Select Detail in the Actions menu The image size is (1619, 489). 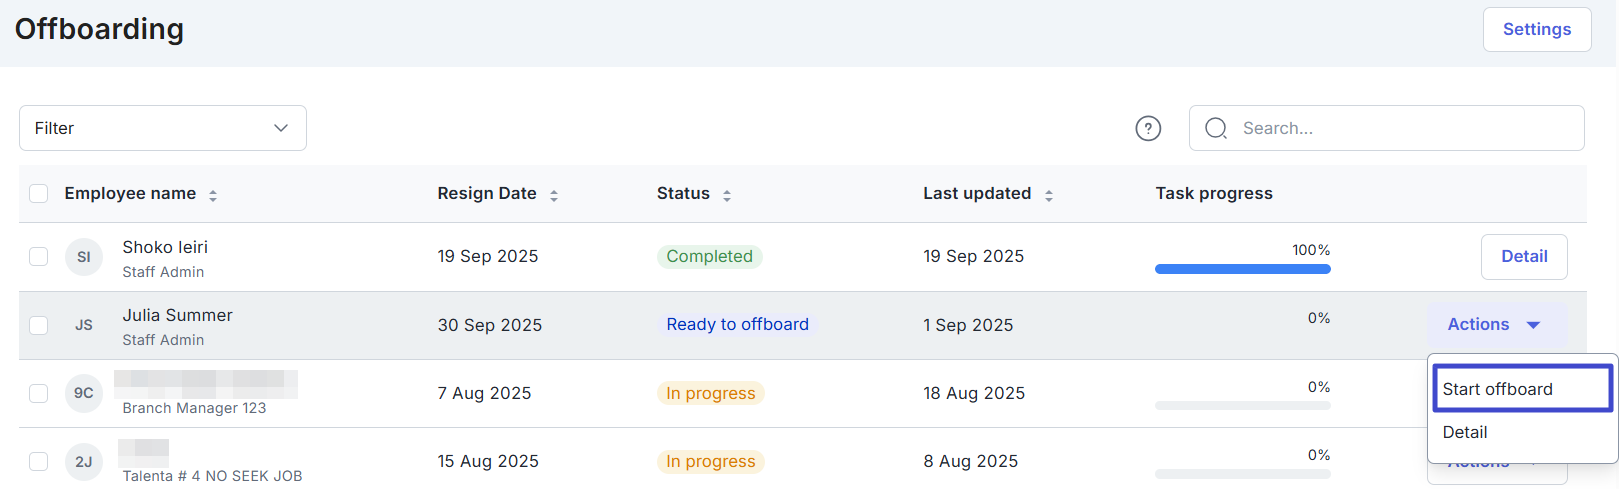click(1465, 432)
